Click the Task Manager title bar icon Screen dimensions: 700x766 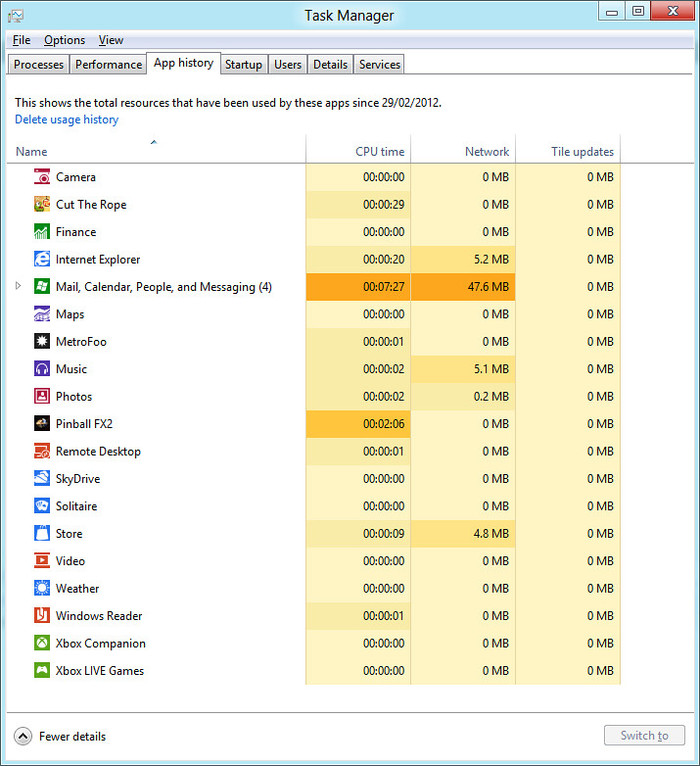pyautogui.click(x=16, y=16)
